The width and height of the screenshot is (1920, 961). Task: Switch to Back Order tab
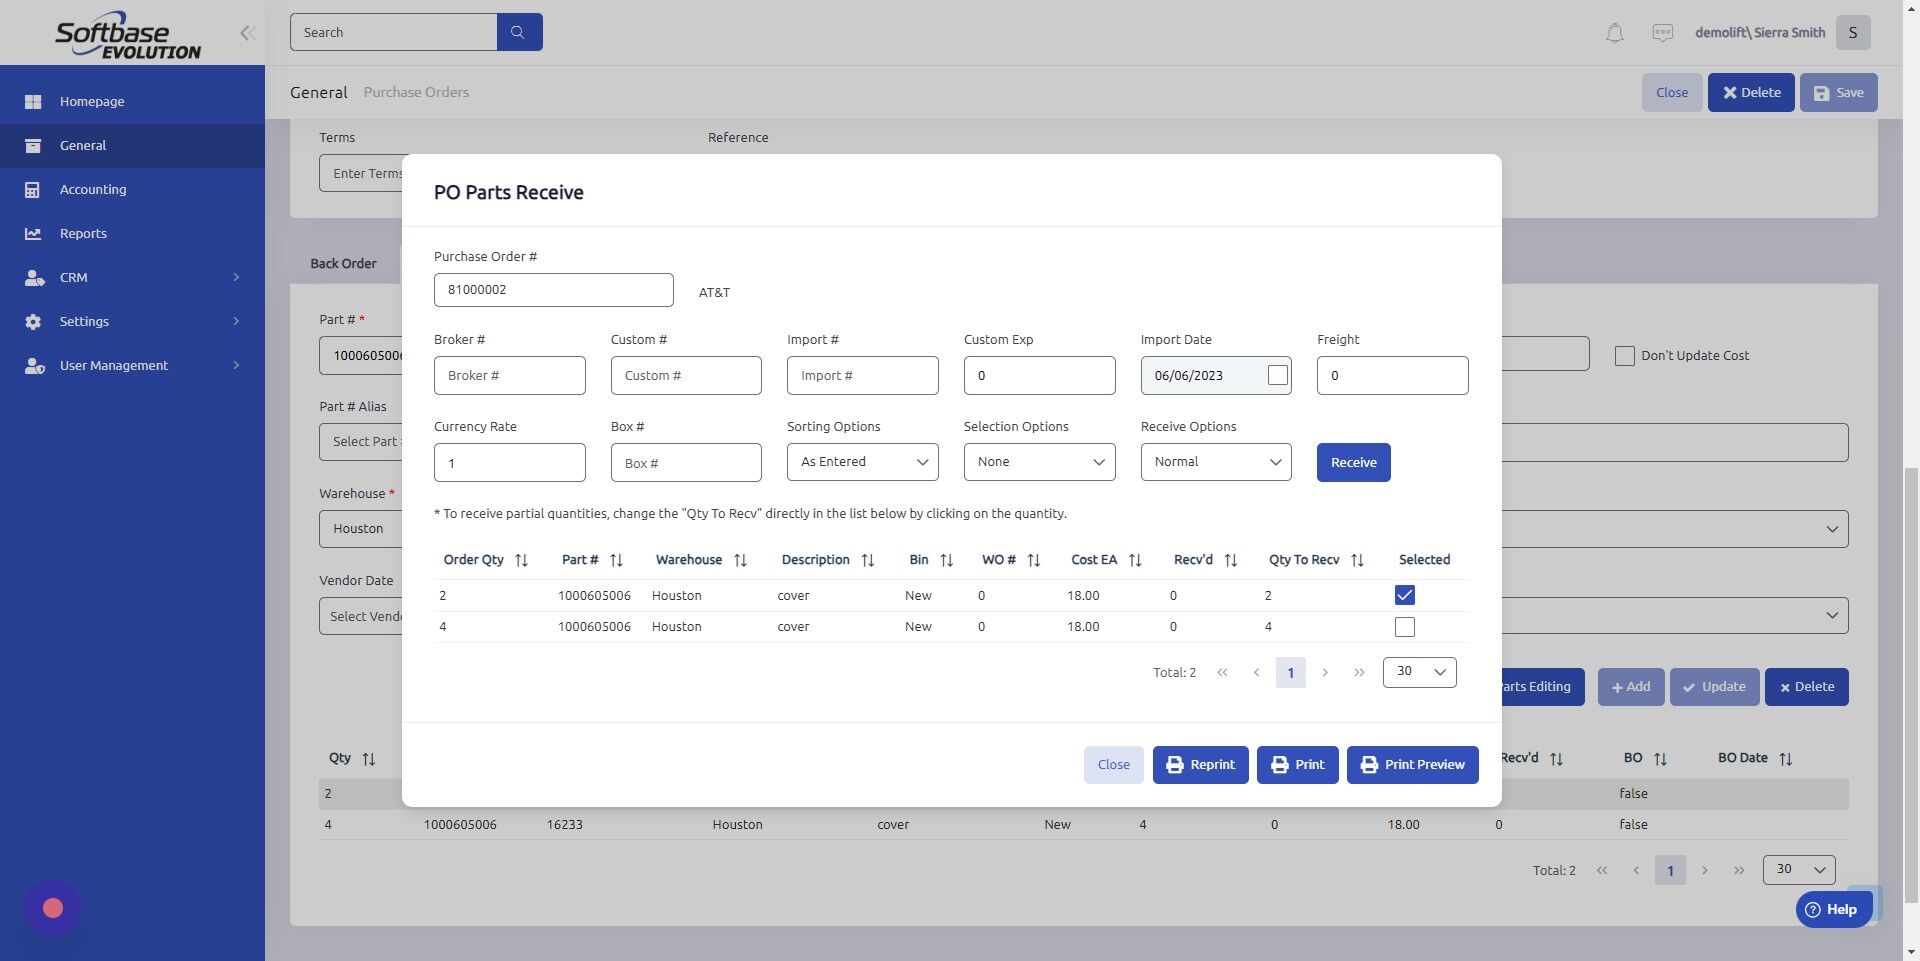click(x=343, y=263)
